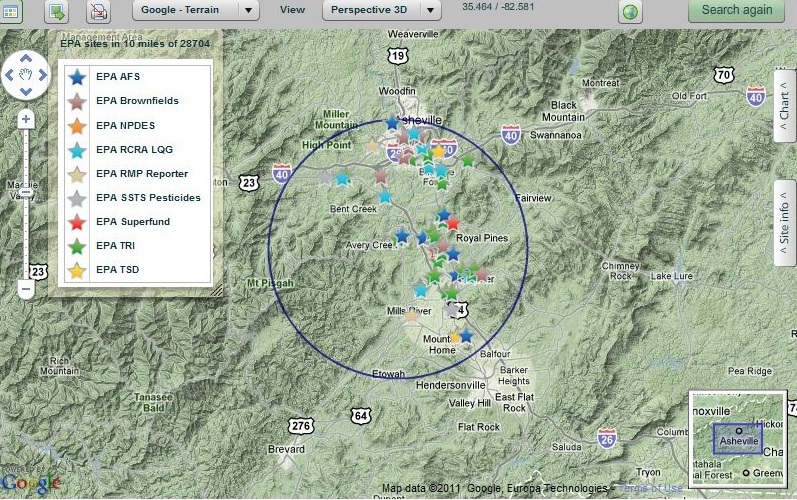Click the EPA RCRA LQG legend label
The image size is (797, 500).
(x=134, y=149)
